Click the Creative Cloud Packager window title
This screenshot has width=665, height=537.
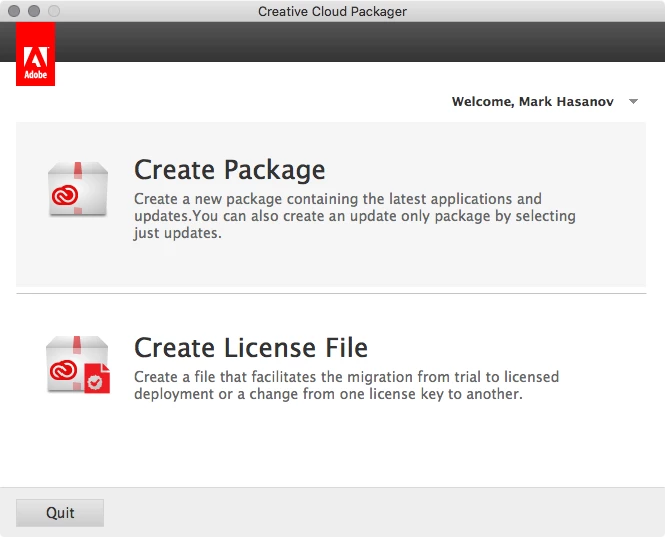332,11
